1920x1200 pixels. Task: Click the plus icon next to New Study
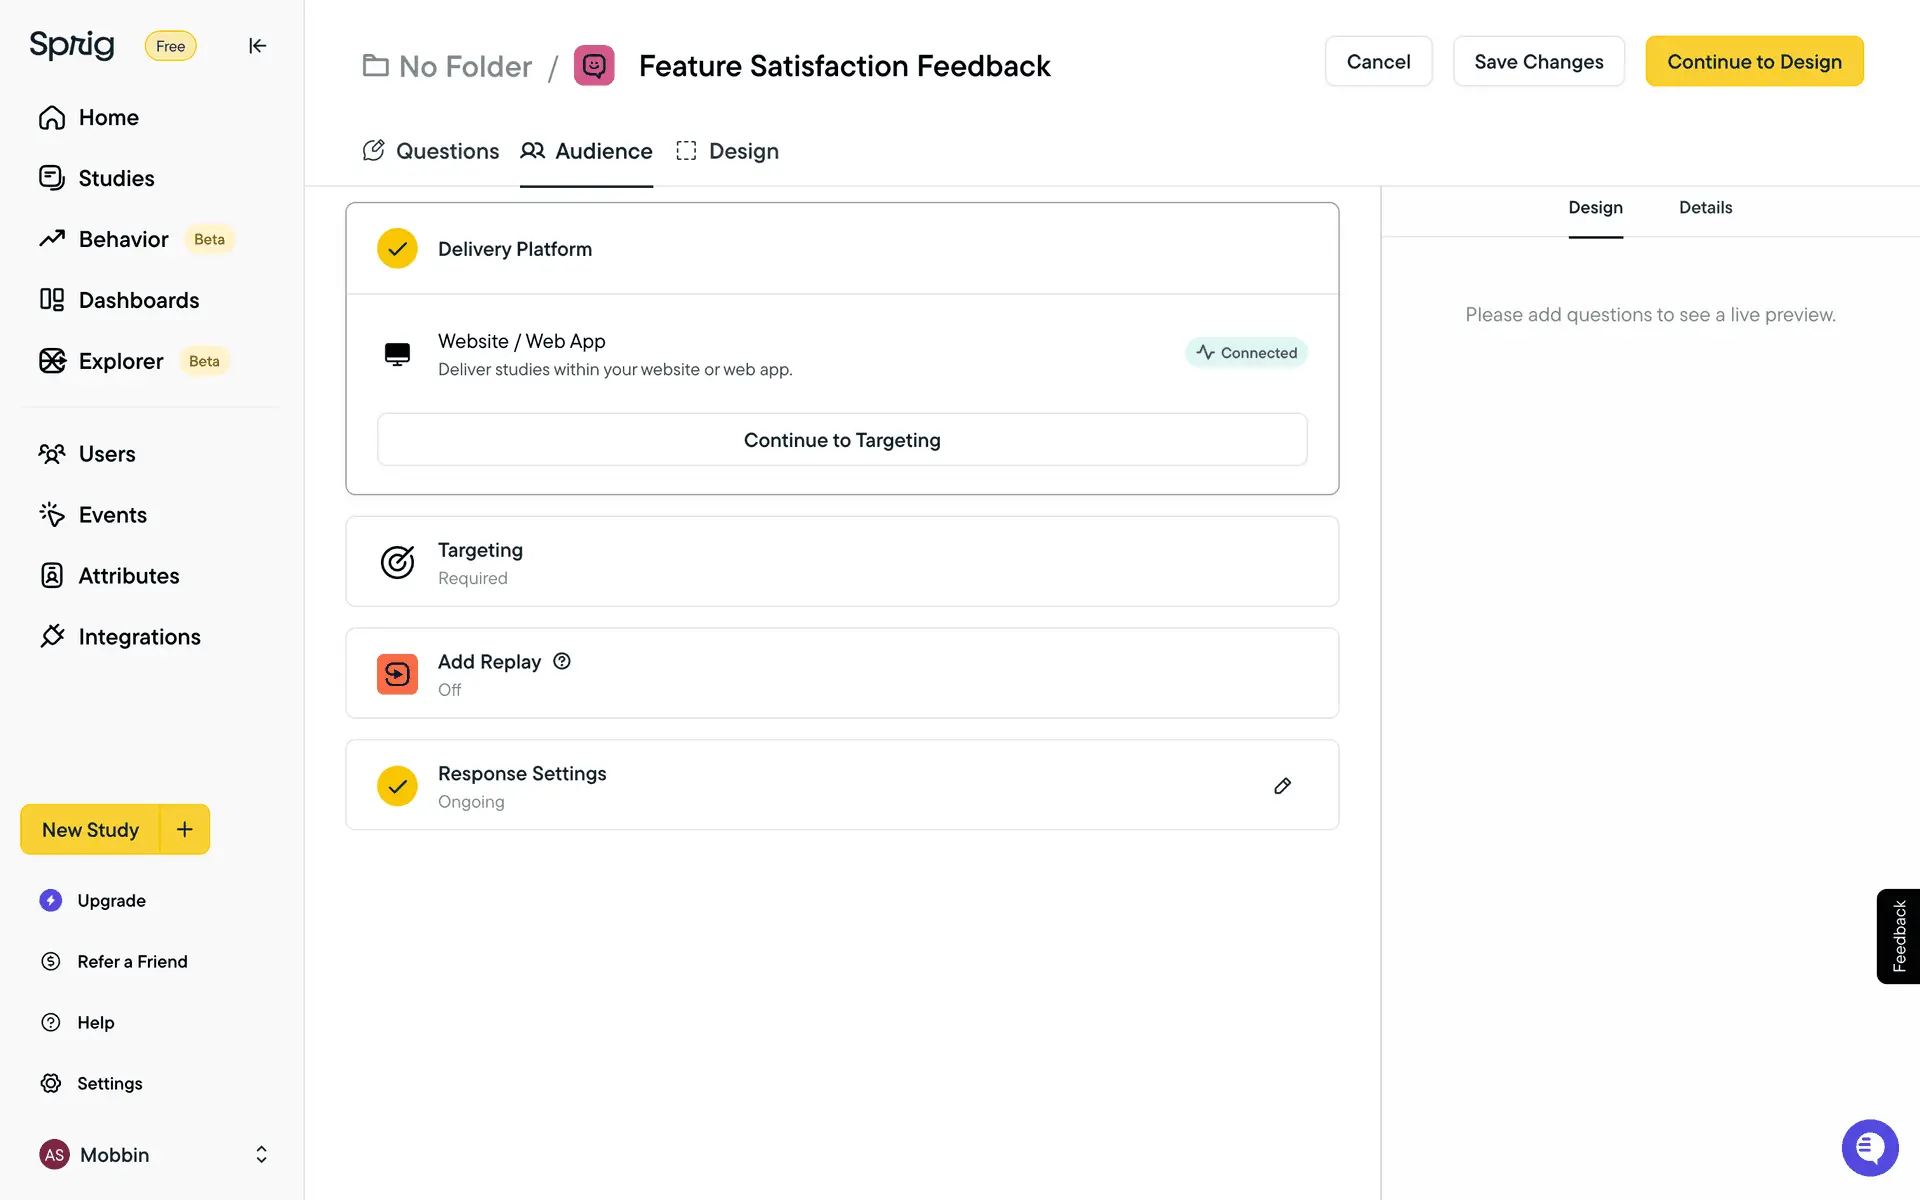pos(185,829)
